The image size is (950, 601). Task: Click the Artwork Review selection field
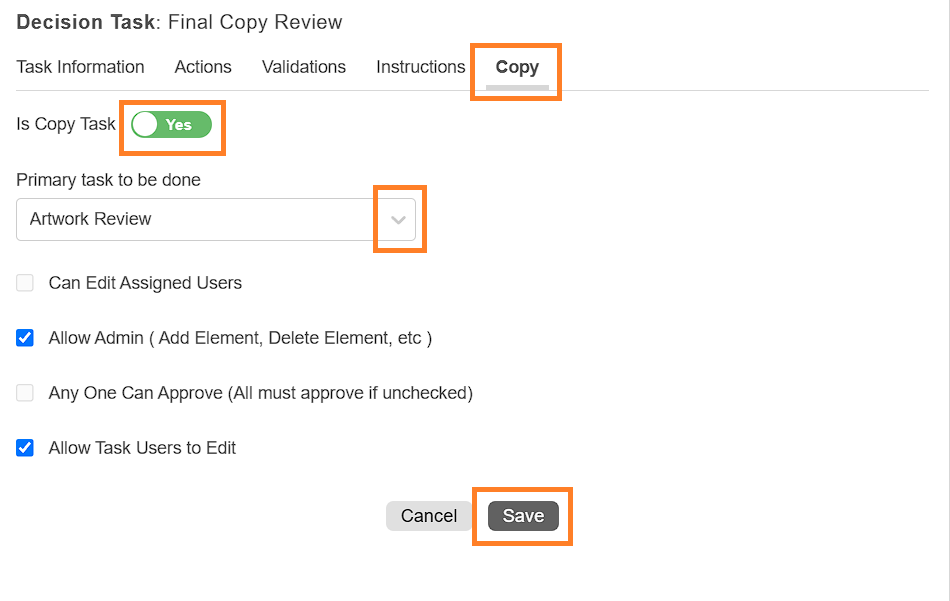tap(216, 219)
